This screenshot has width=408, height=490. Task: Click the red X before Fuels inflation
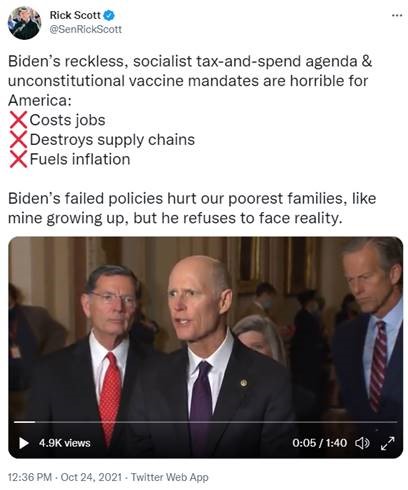click(x=18, y=159)
